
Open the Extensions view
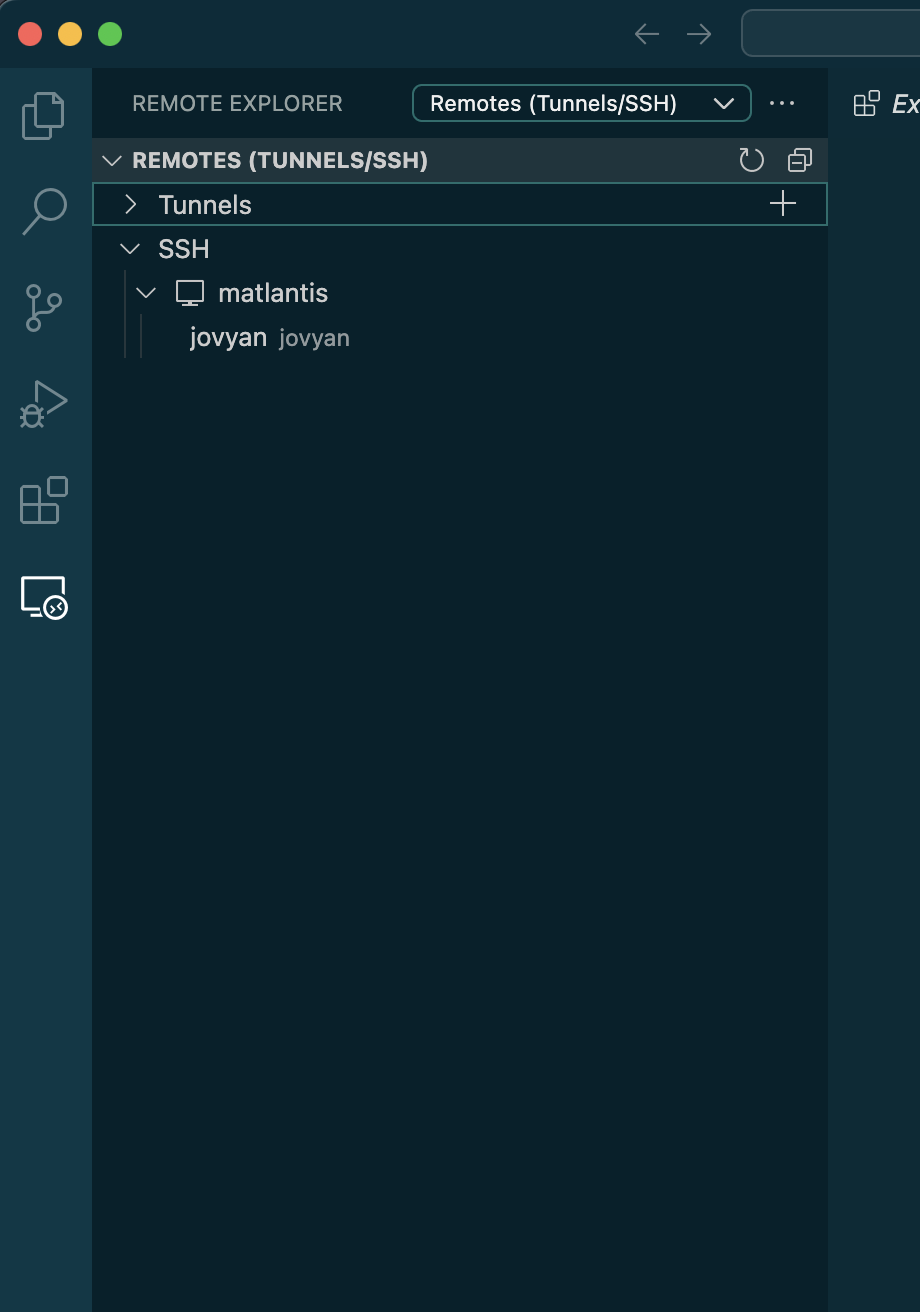[44, 500]
